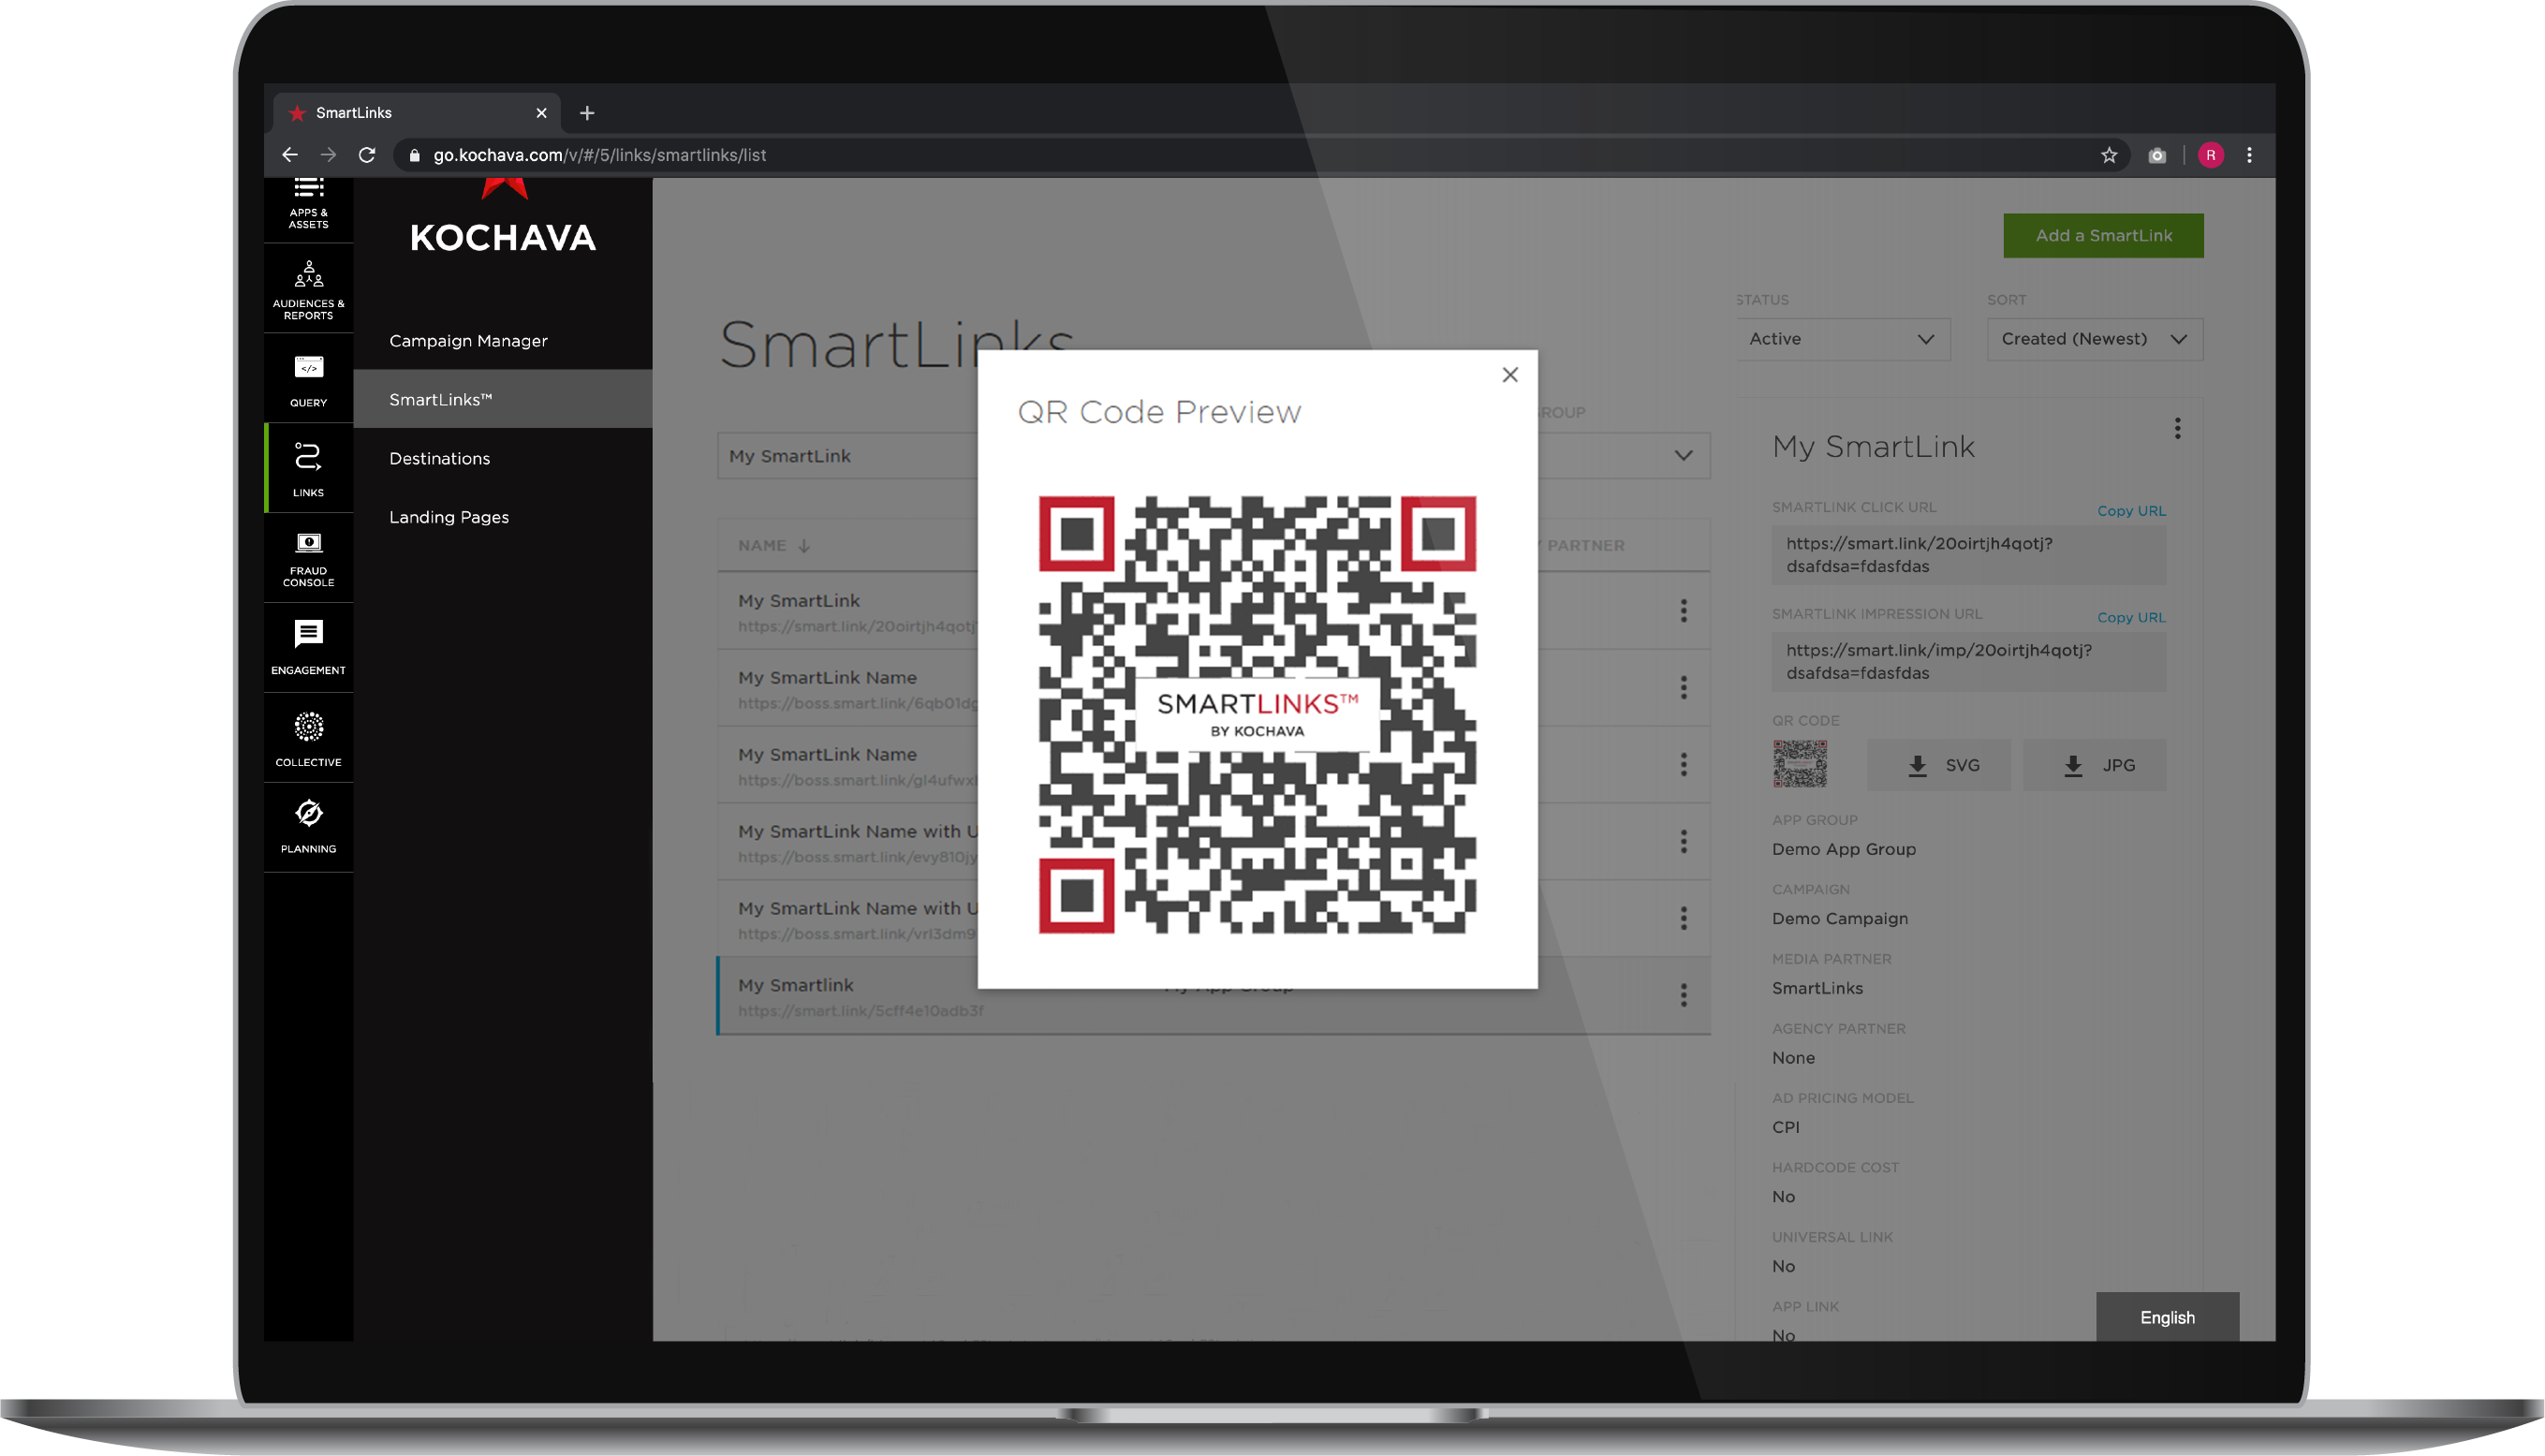
Task: Open Chrome three-dot menu
Action: 2250,155
